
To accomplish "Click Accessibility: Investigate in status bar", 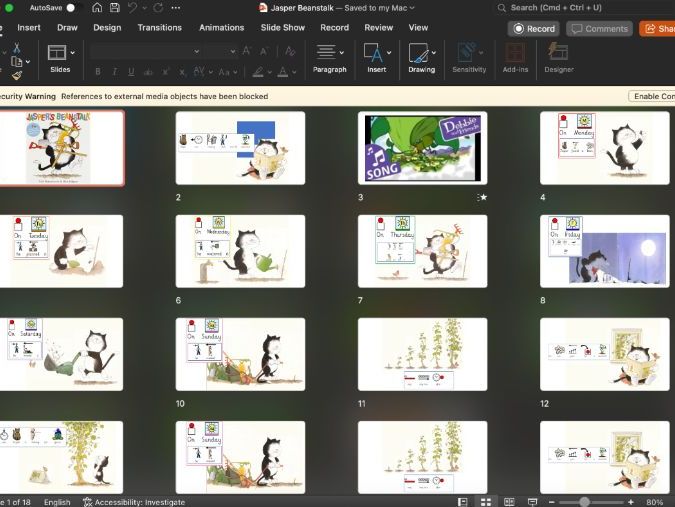I will 134,502.
